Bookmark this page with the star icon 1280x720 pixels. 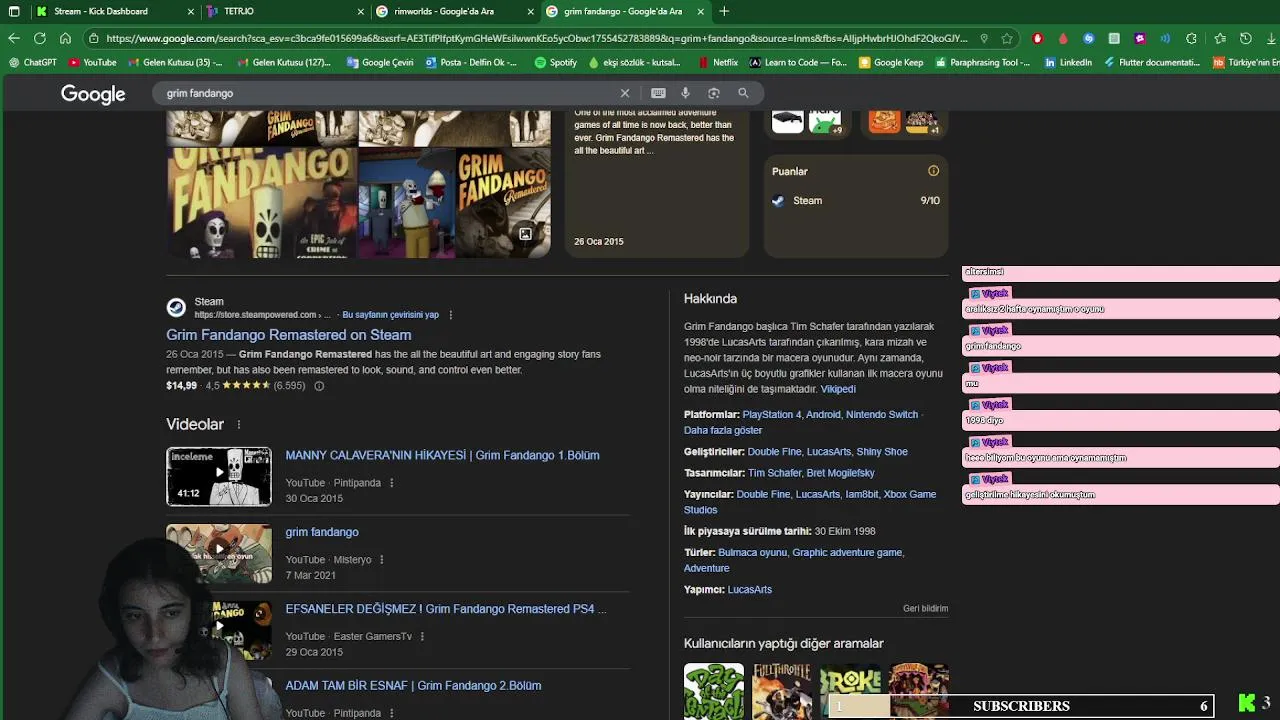click(x=1007, y=38)
